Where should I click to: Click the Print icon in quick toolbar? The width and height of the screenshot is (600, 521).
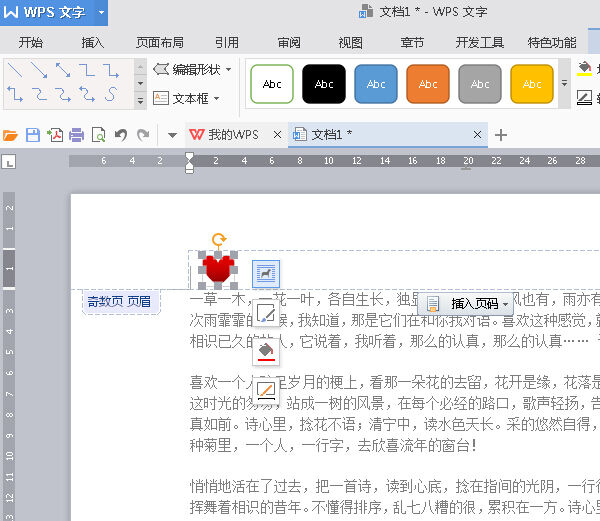(76, 135)
